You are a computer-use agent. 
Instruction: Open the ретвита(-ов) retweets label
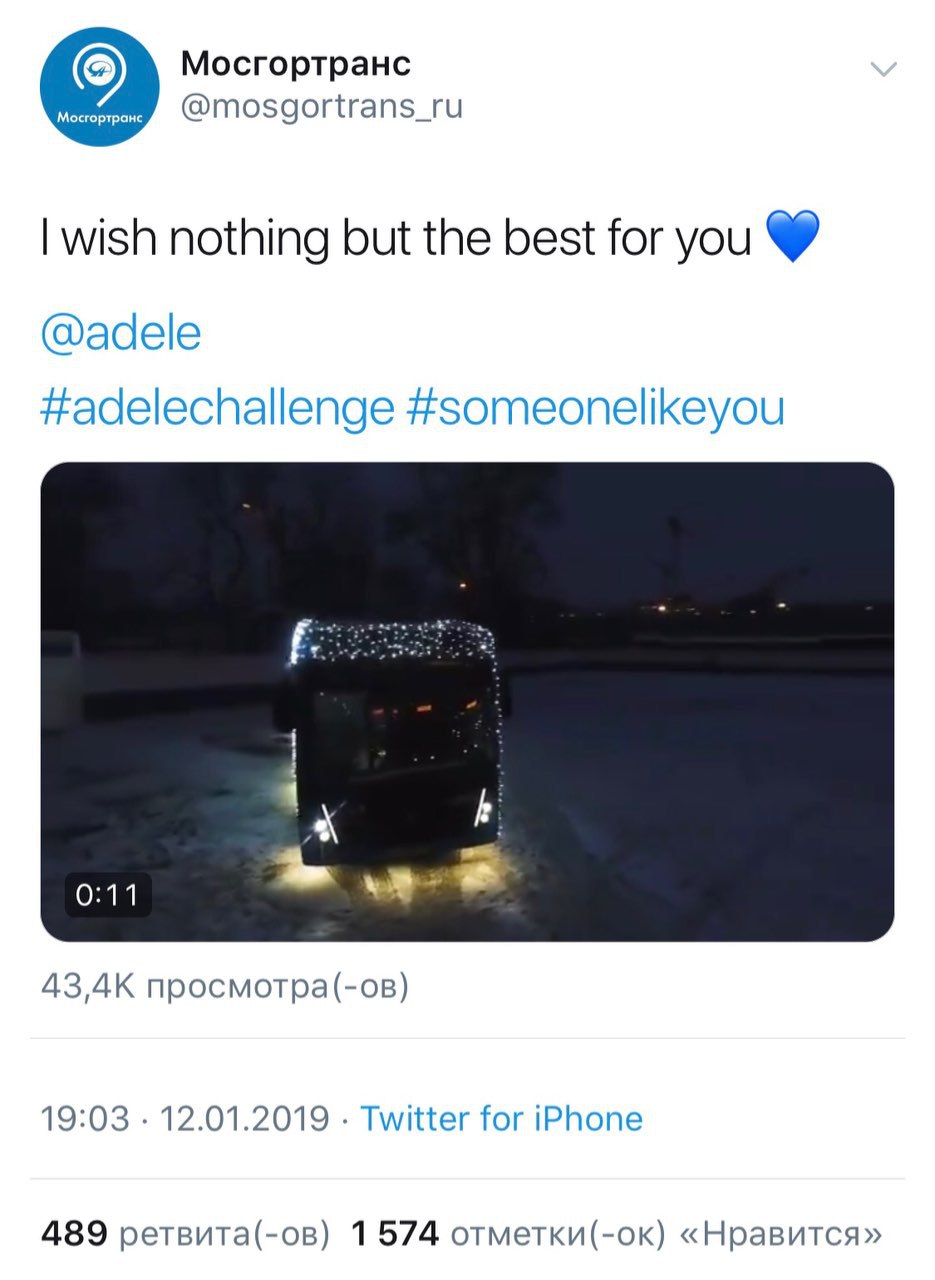[x=224, y=1234]
